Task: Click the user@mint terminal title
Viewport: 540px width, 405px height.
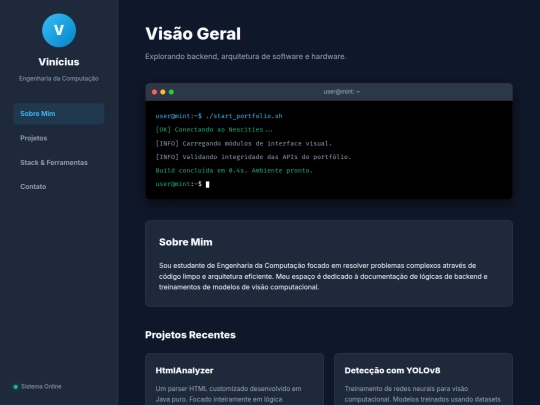Action: (x=342, y=92)
